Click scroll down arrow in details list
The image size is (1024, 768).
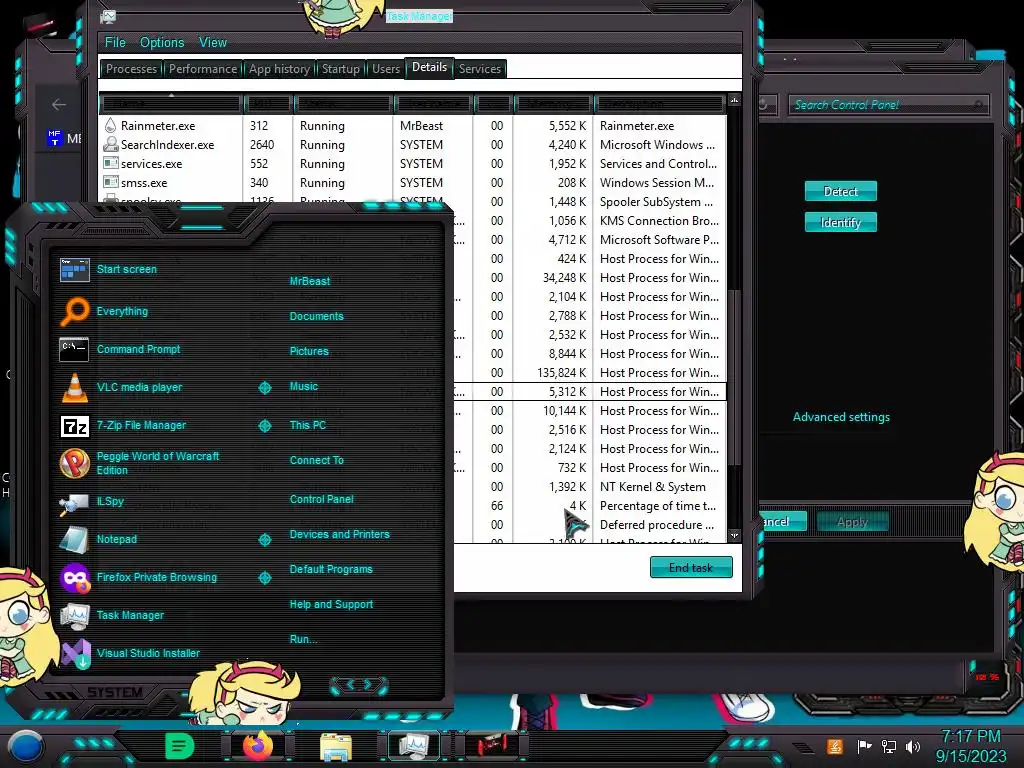pos(735,536)
